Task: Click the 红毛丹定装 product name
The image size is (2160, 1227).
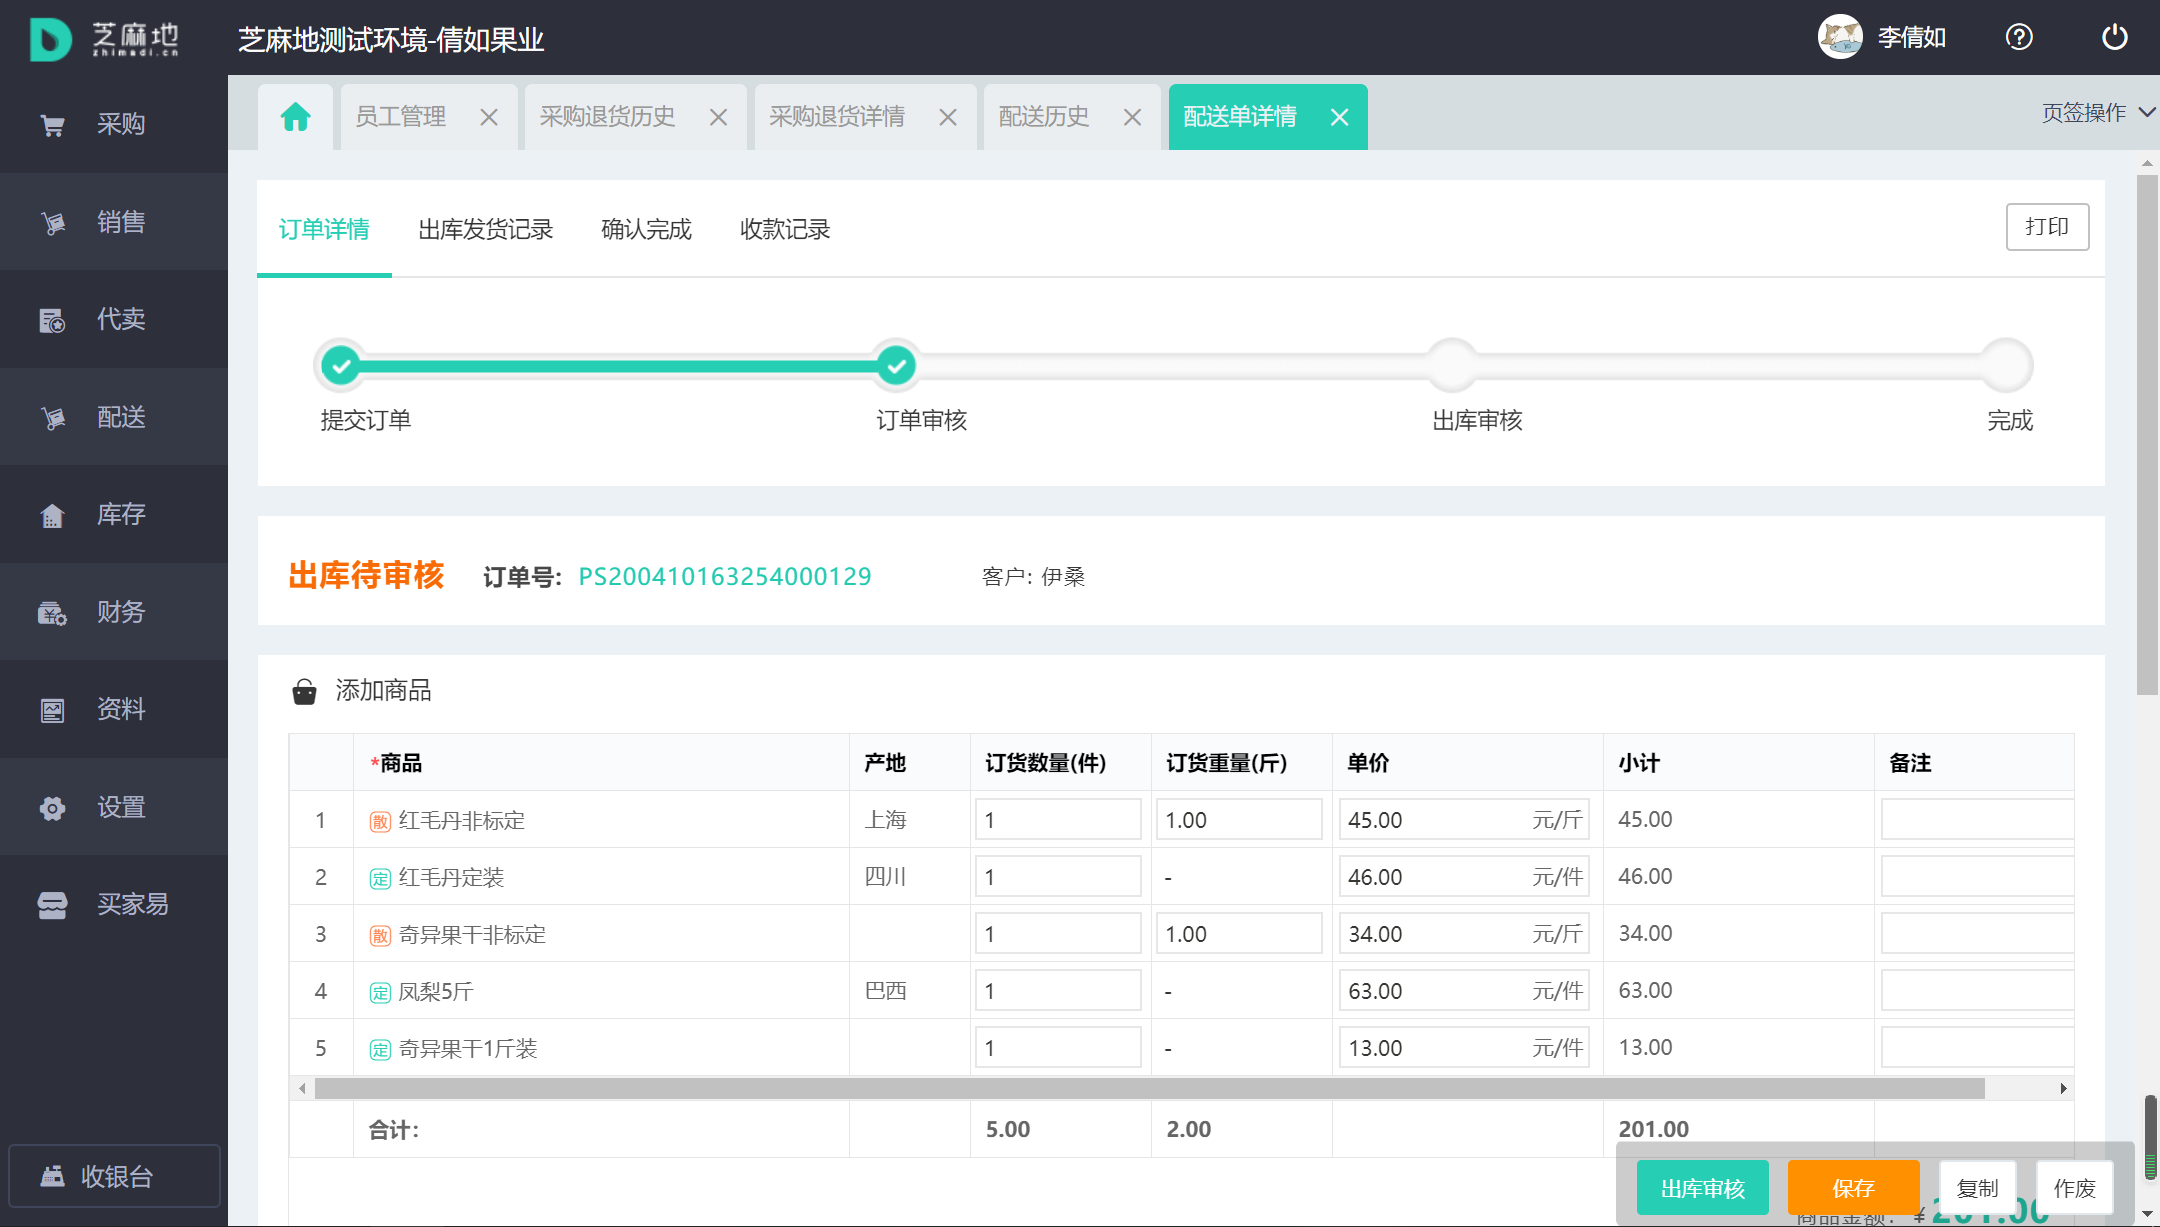Action: (x=451, y=878)
